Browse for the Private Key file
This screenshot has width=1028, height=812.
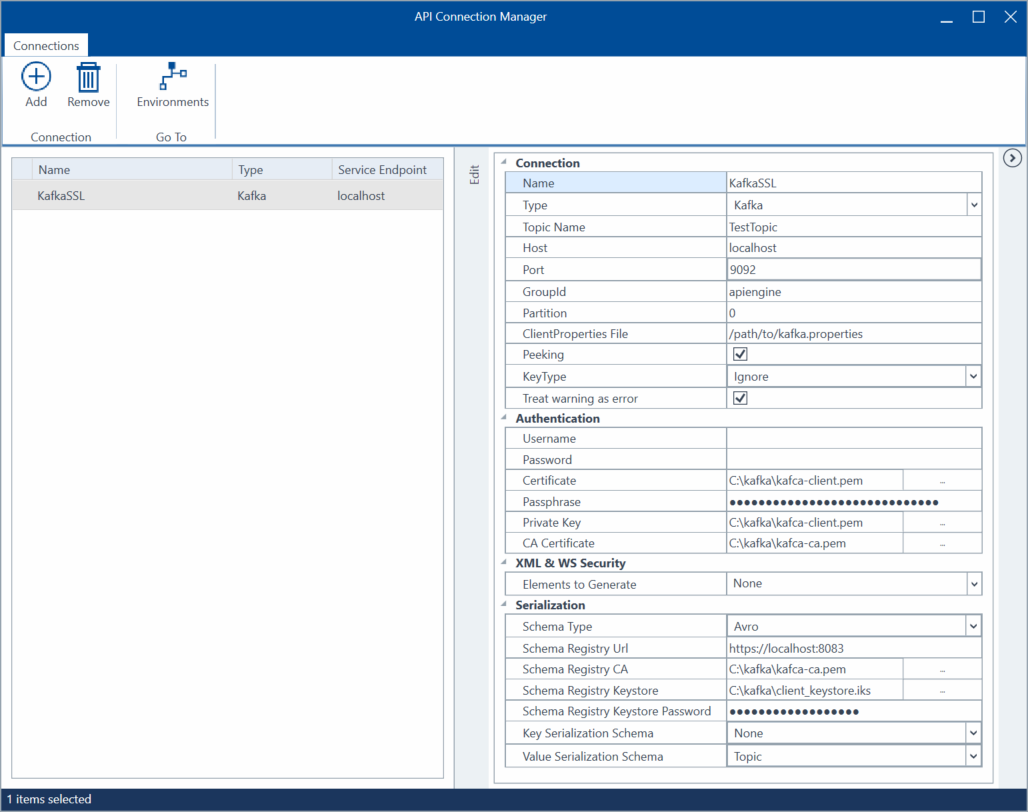(942, 523)
